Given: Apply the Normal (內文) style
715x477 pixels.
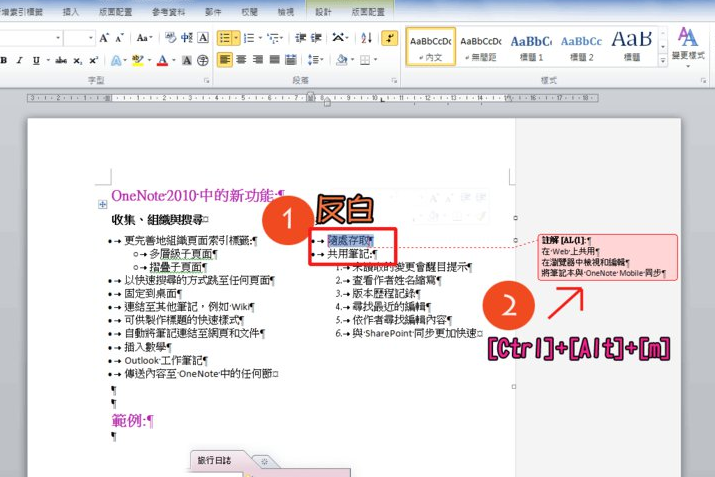Looking at the screenshot, I should [x=430, y=47].
